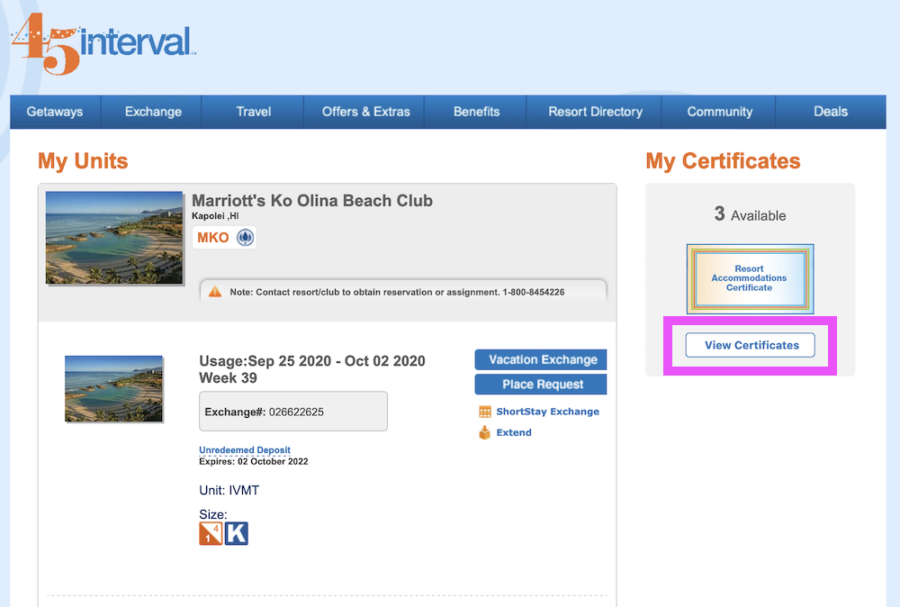
Task: Open the Deals menu item
Action: point(830,112)
